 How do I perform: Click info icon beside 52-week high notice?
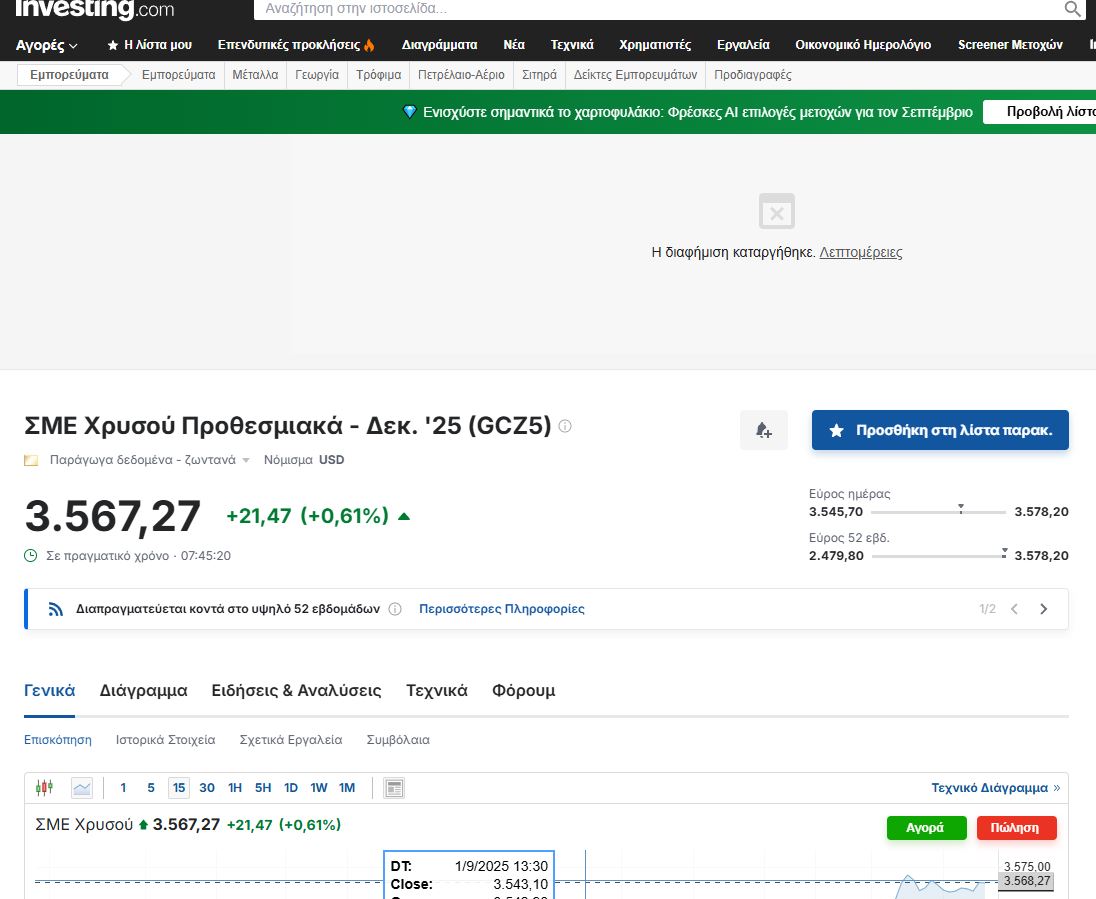(x=395, y=609)
